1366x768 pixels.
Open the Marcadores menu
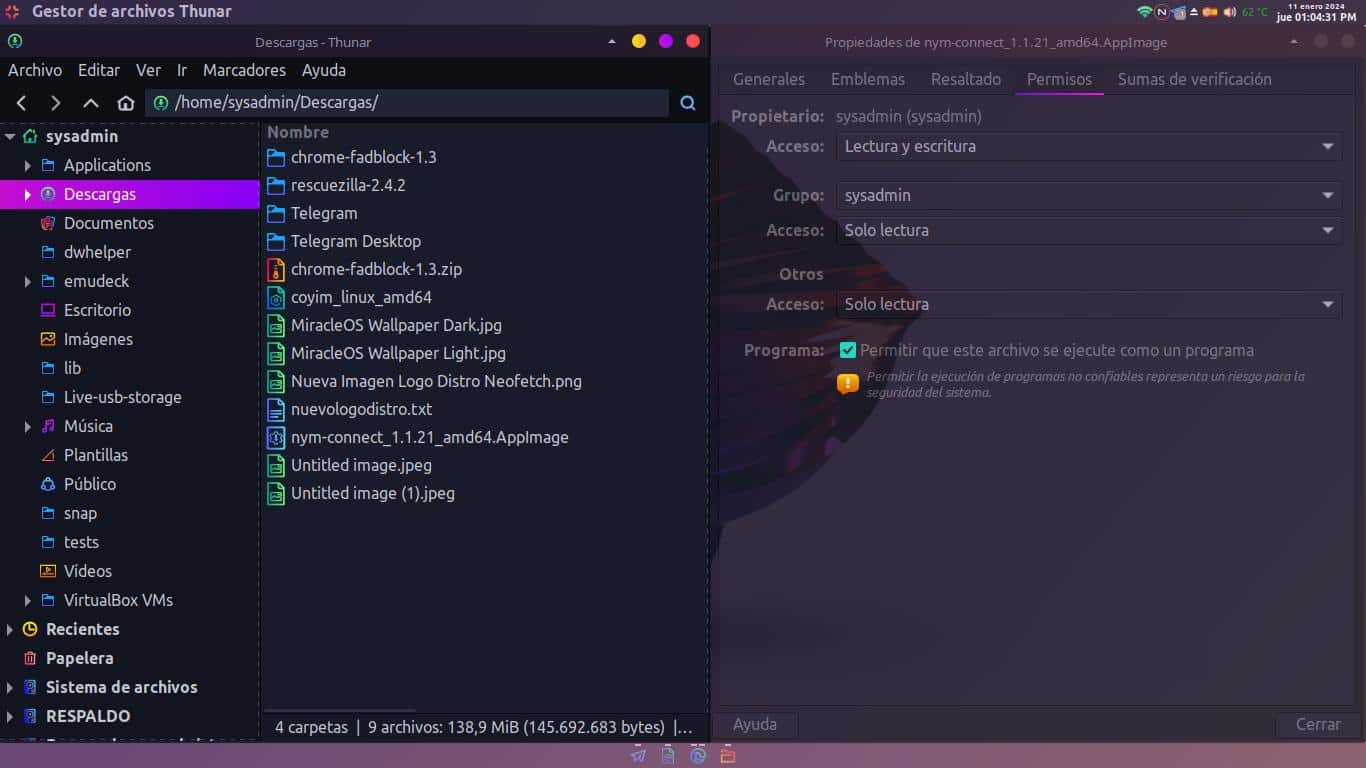coord(244,70)
